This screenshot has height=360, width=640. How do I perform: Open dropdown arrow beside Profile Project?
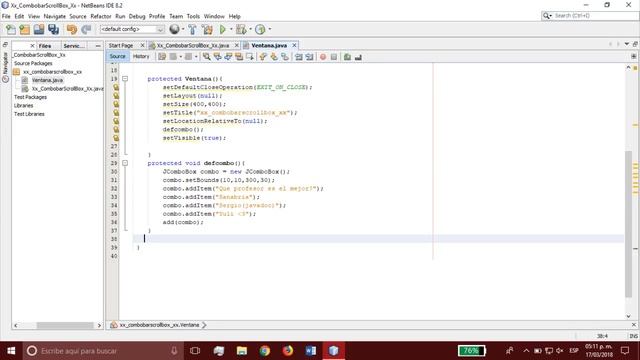pos(269,29)
